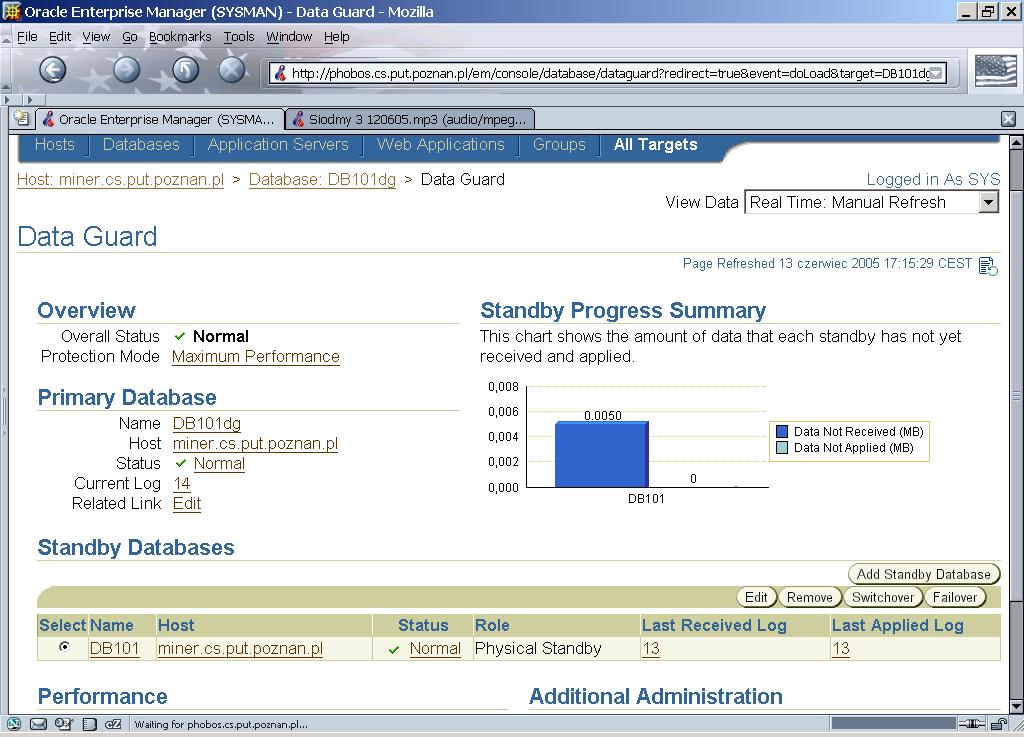This screenshot has height=737, width=1024.
Task: Select the DB101 standby radio button
Action: (64, 646)
